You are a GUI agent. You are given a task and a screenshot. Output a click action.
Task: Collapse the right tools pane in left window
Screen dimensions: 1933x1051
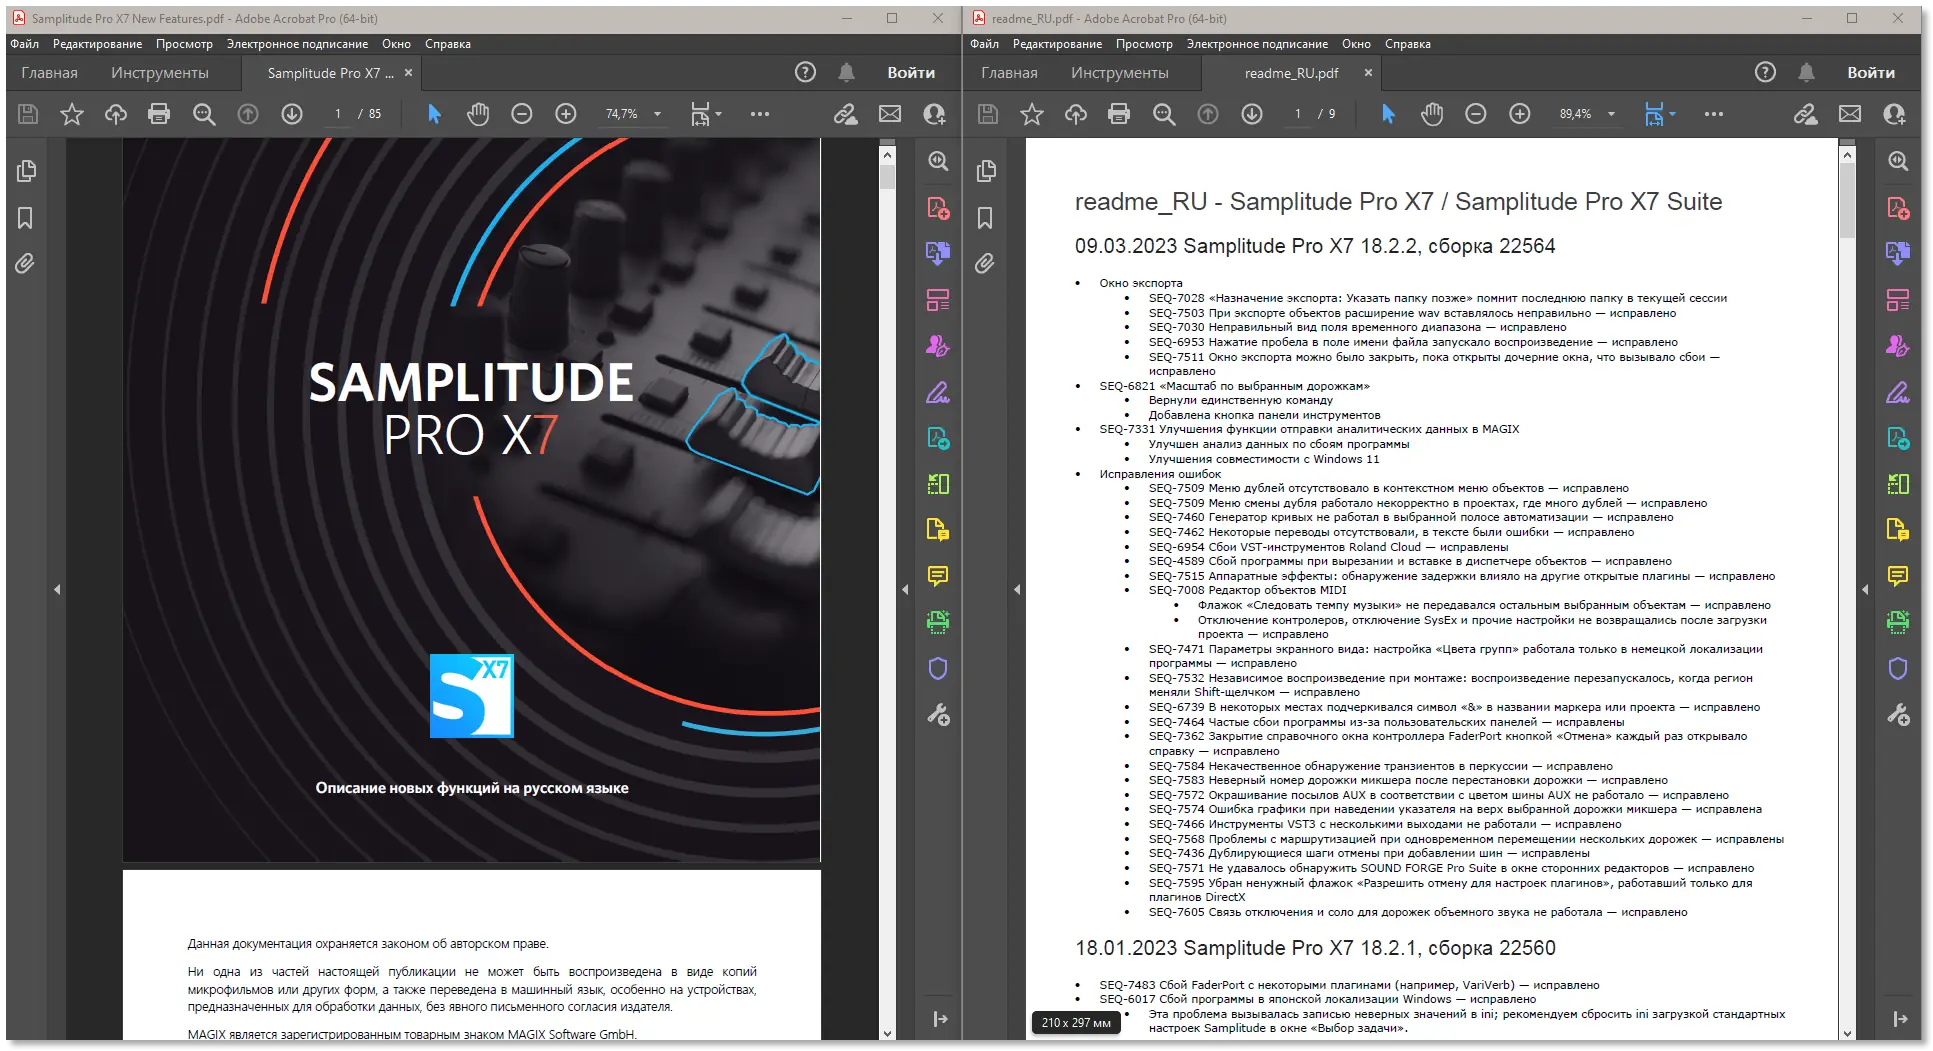pos(940,1019)
